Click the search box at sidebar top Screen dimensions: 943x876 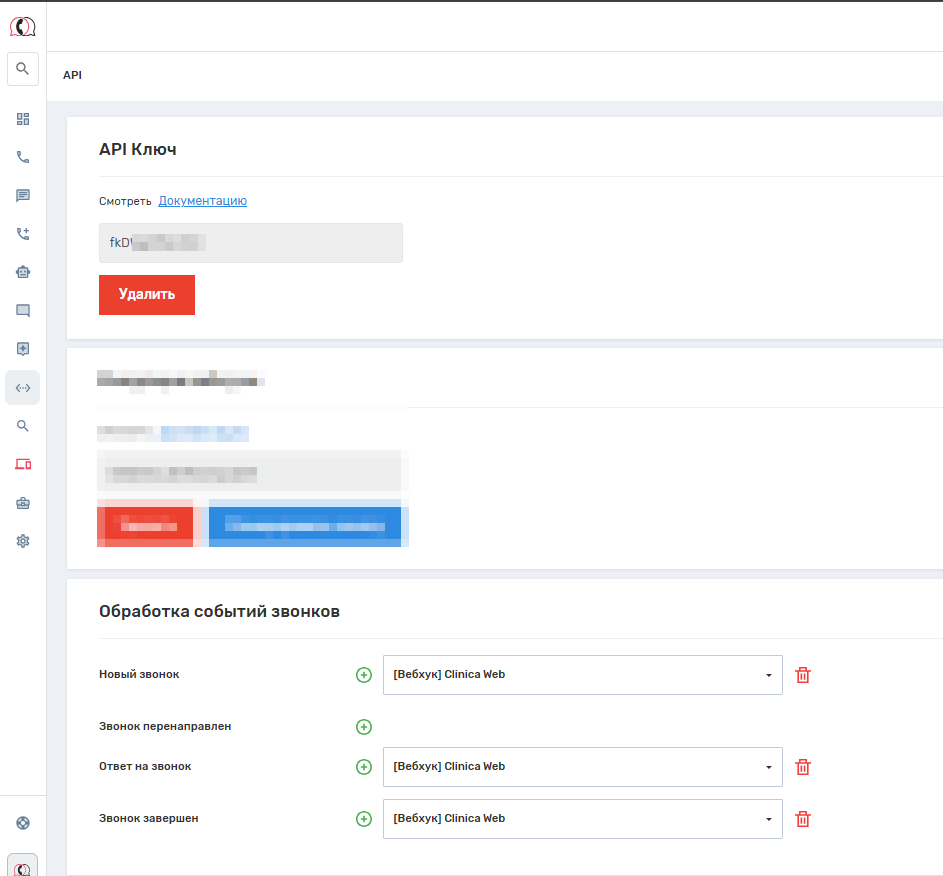23,69
